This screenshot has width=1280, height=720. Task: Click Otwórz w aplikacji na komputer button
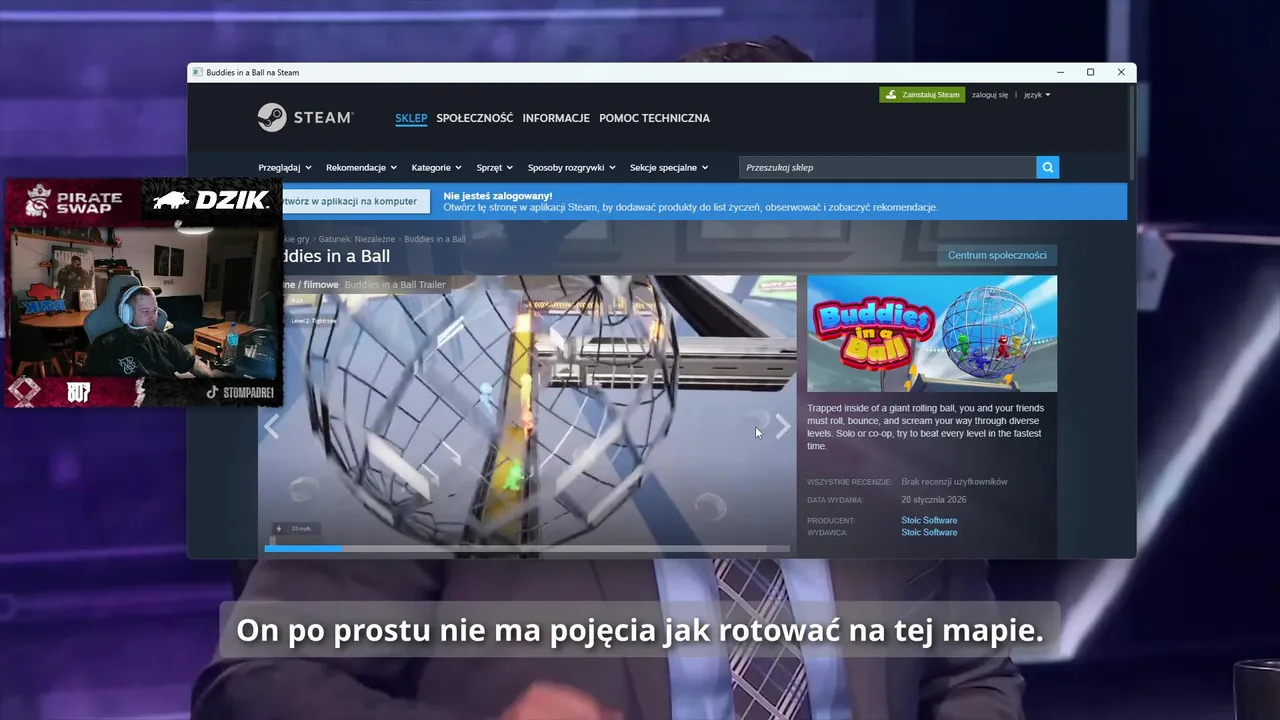pos(357,201)
